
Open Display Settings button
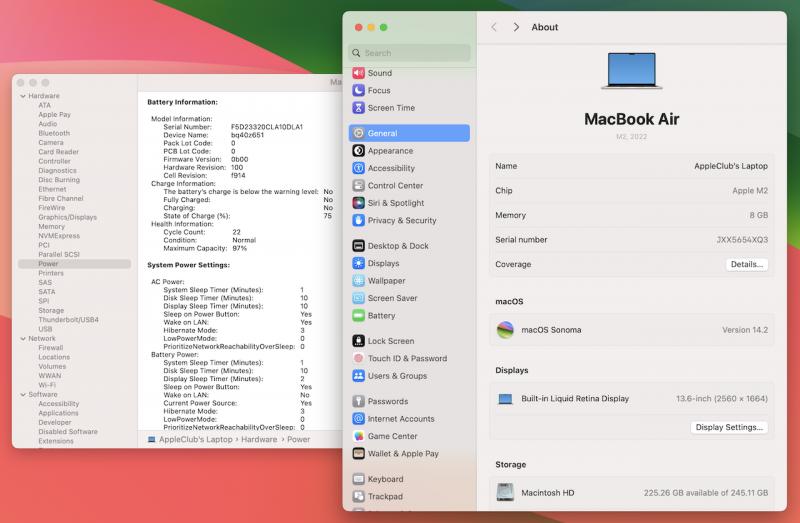tap(729, 427)
